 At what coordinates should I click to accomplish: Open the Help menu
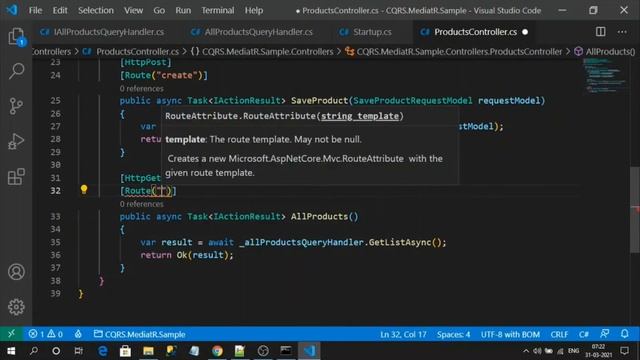(x=254, y=10)
